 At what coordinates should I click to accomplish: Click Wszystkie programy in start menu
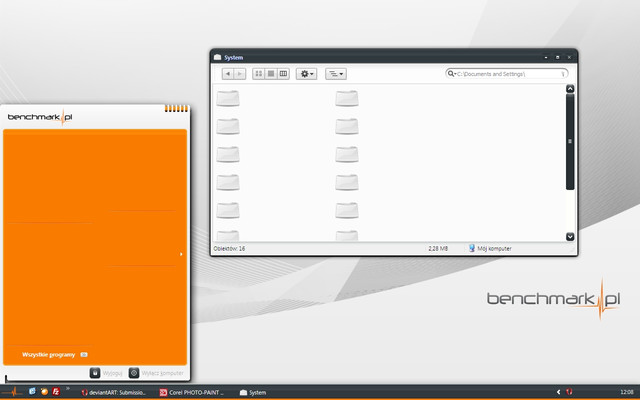[x=49, y=355]
